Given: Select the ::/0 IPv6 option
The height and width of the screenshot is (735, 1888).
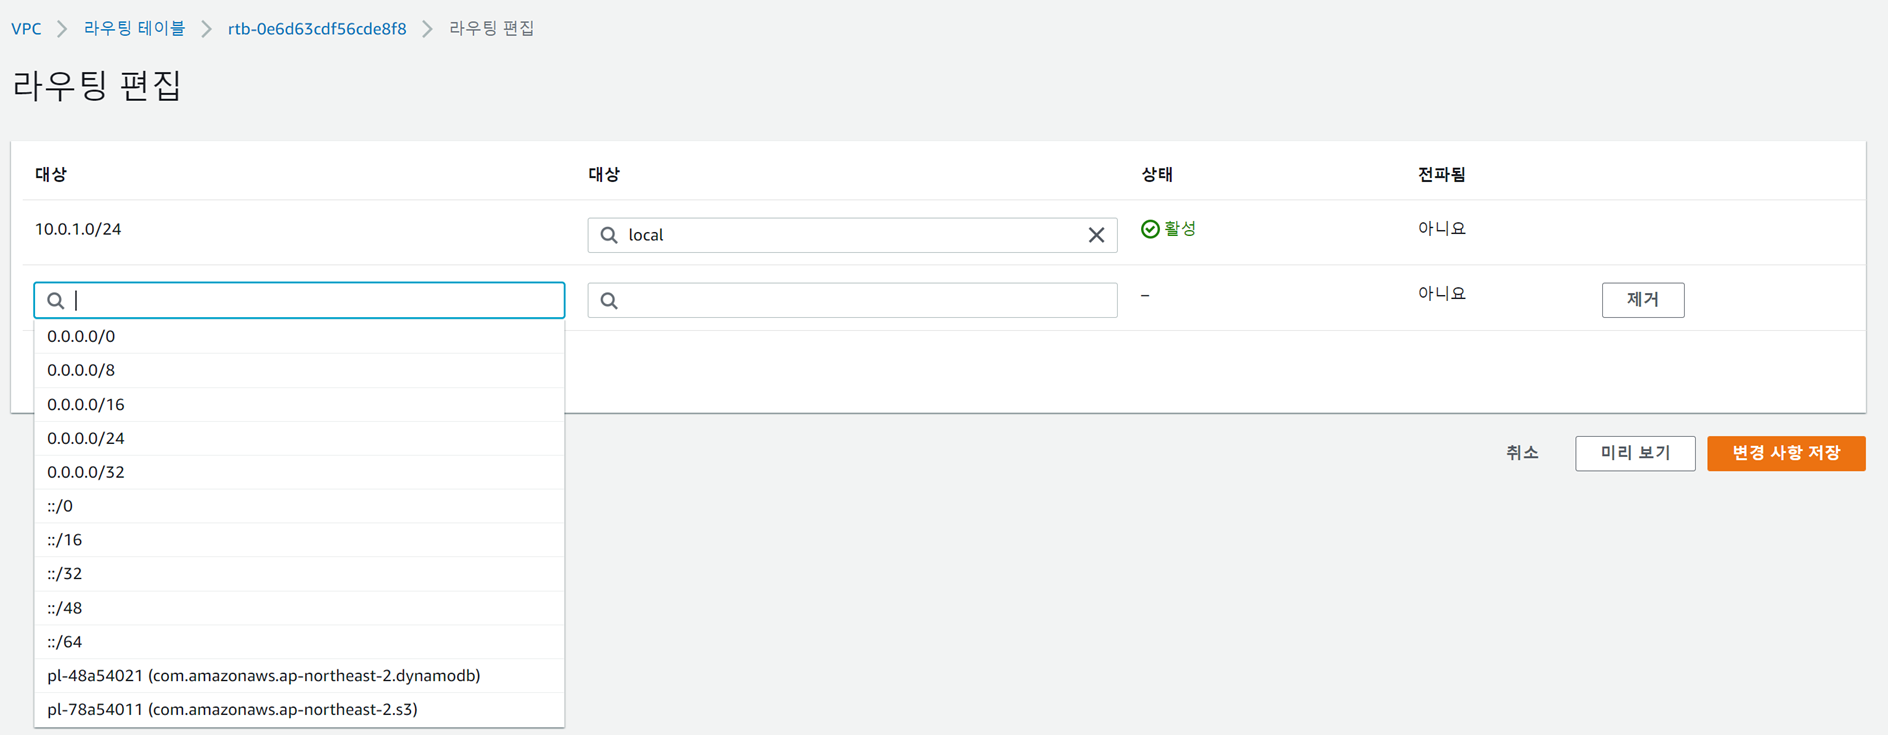Looking at the screenshot, I should pos(60,506).
